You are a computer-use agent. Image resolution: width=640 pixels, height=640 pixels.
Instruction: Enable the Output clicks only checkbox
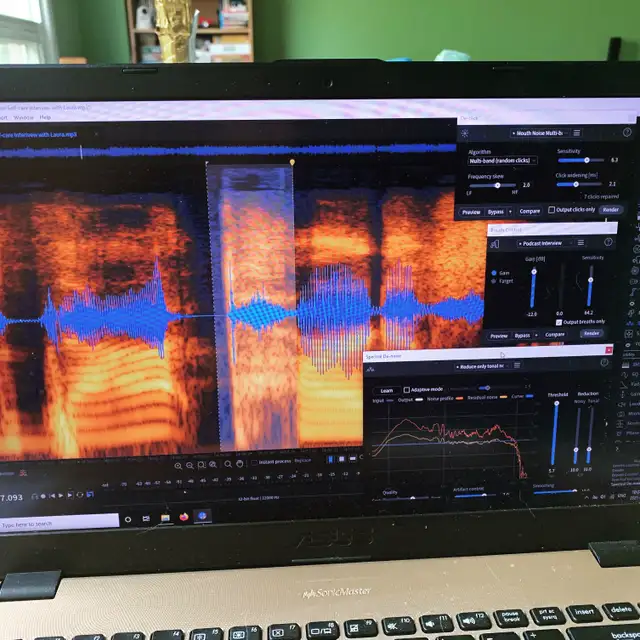[x=551, y=210]
